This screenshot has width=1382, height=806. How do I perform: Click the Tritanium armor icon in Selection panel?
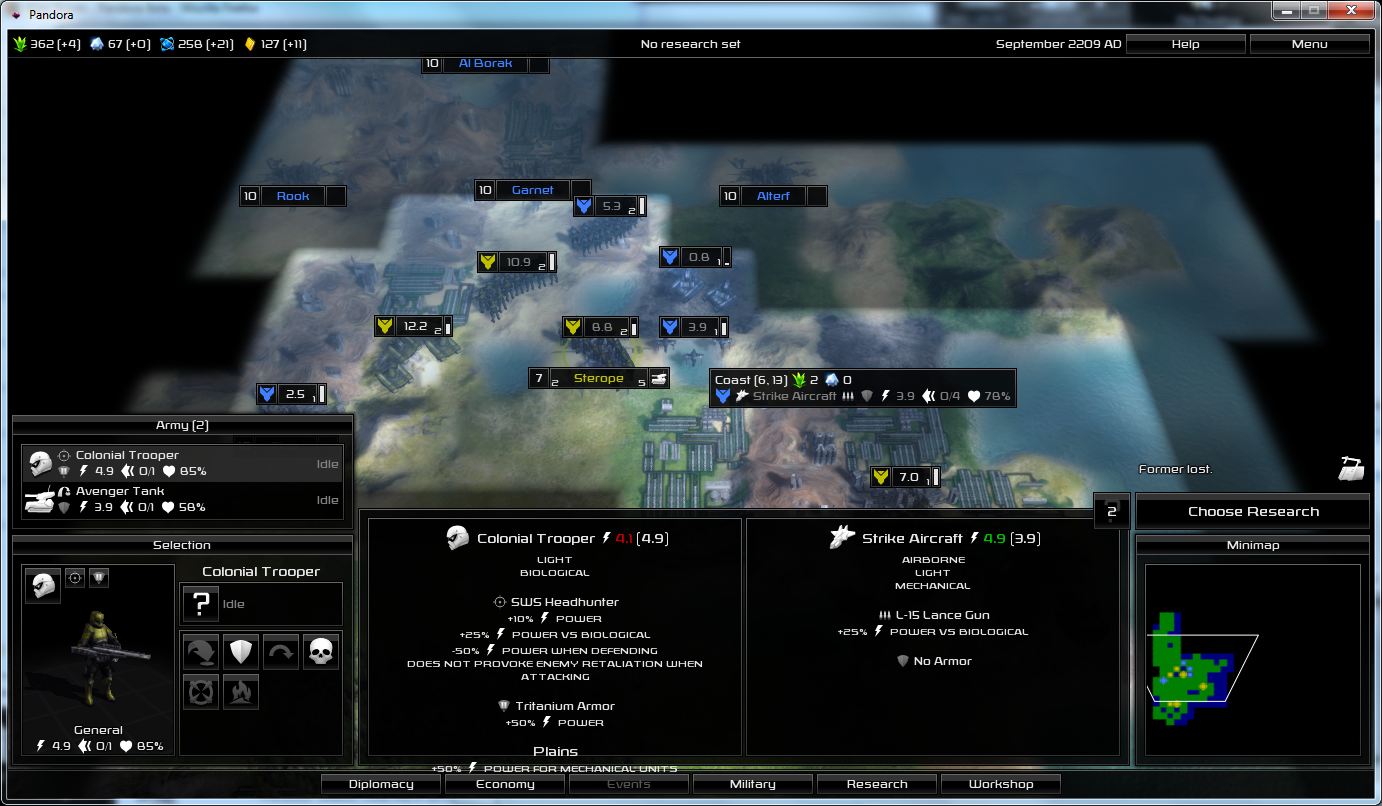[x=99, y=578]
